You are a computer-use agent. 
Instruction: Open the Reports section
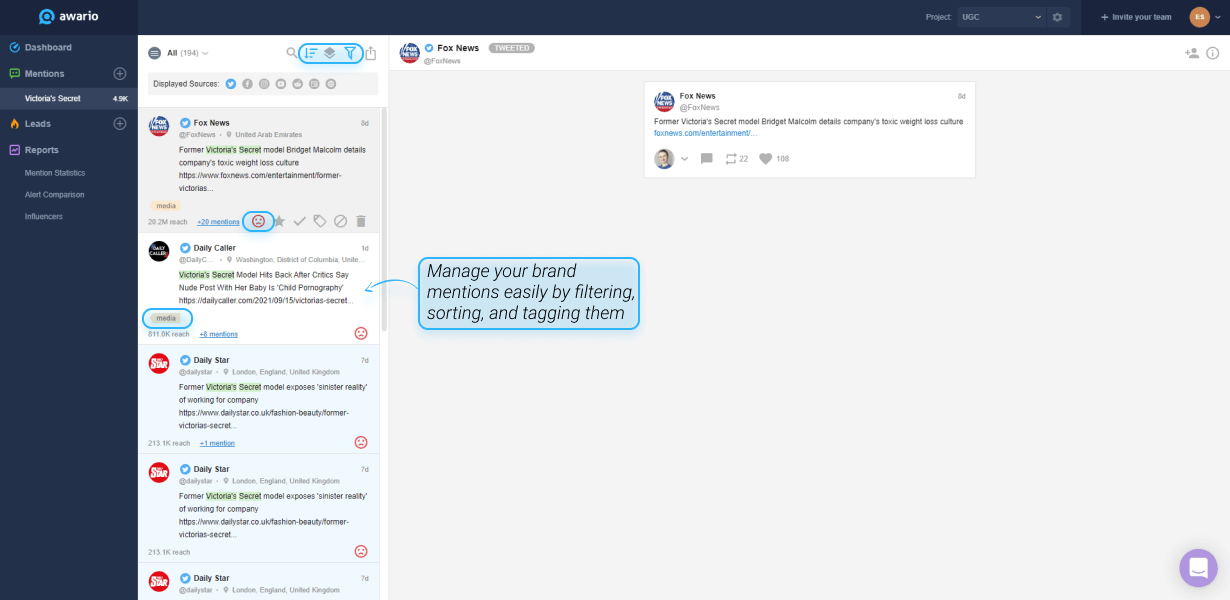[x=42, y=150]
